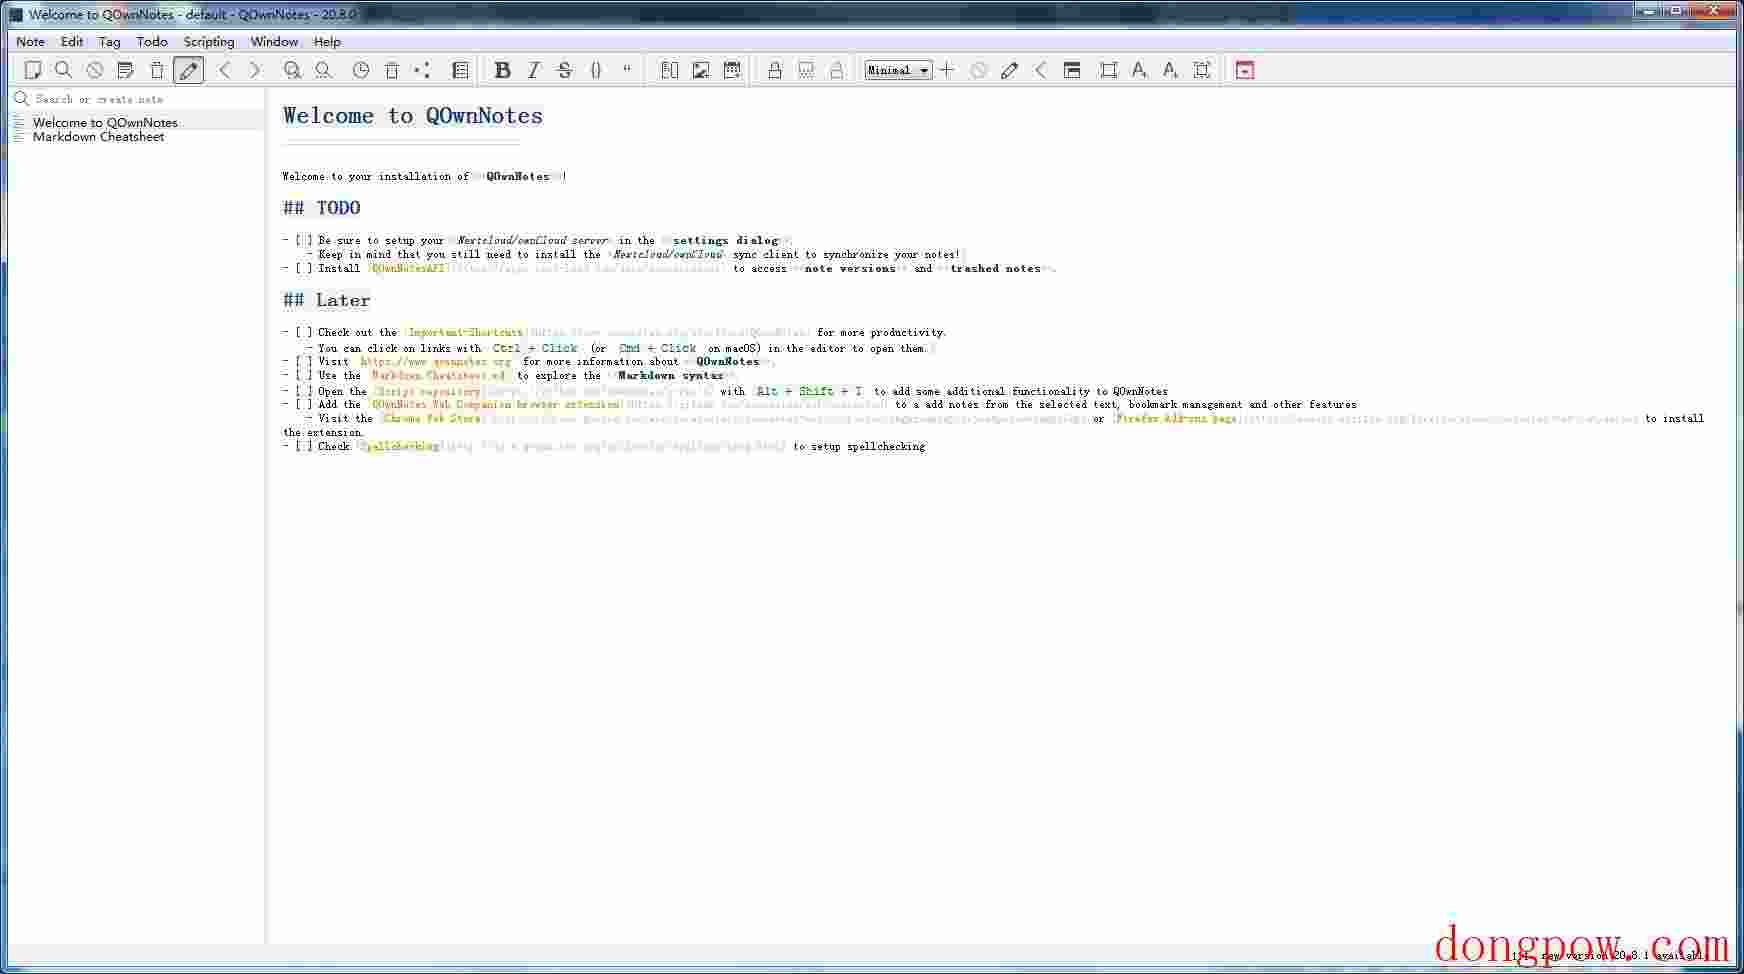Click the Markdown Cheatsheet.md link
1744x974 pixels.
(x=439, y=375)
